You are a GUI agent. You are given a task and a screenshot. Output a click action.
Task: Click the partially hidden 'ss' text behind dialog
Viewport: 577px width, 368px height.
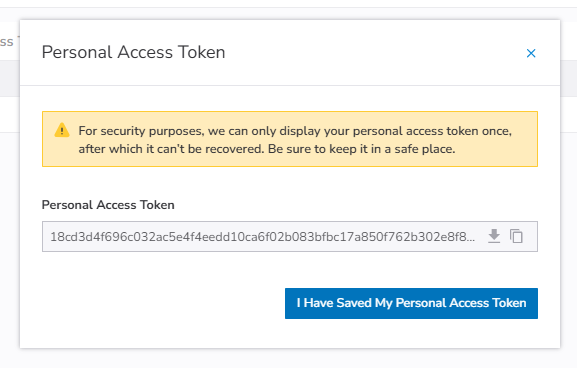click(7, 42)
